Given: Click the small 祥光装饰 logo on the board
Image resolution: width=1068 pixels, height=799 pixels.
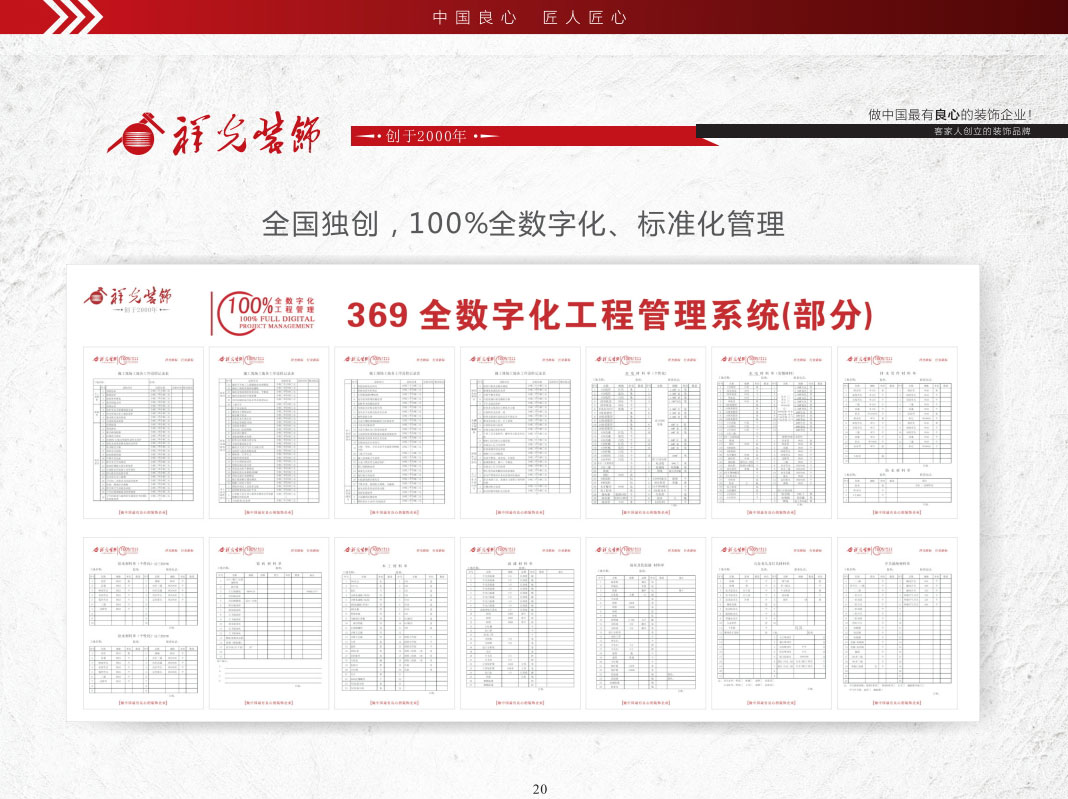Looking at the screenshot, I should [128, 300].
